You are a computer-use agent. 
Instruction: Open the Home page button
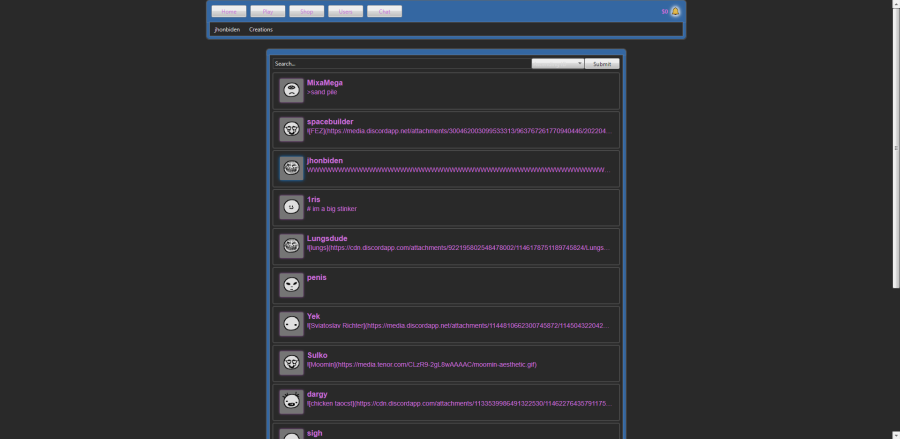(x=228, y=12)
